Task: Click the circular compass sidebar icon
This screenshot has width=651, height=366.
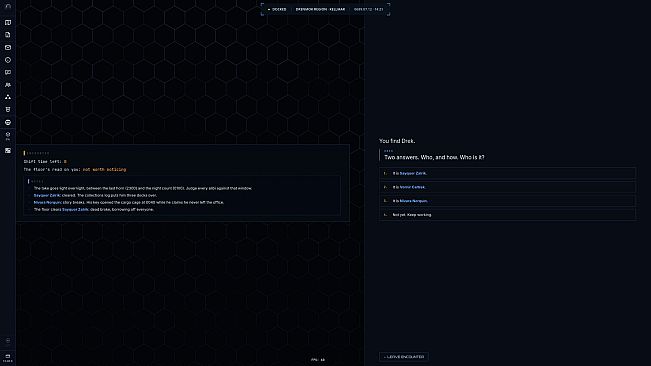Action: coord(8,60)
